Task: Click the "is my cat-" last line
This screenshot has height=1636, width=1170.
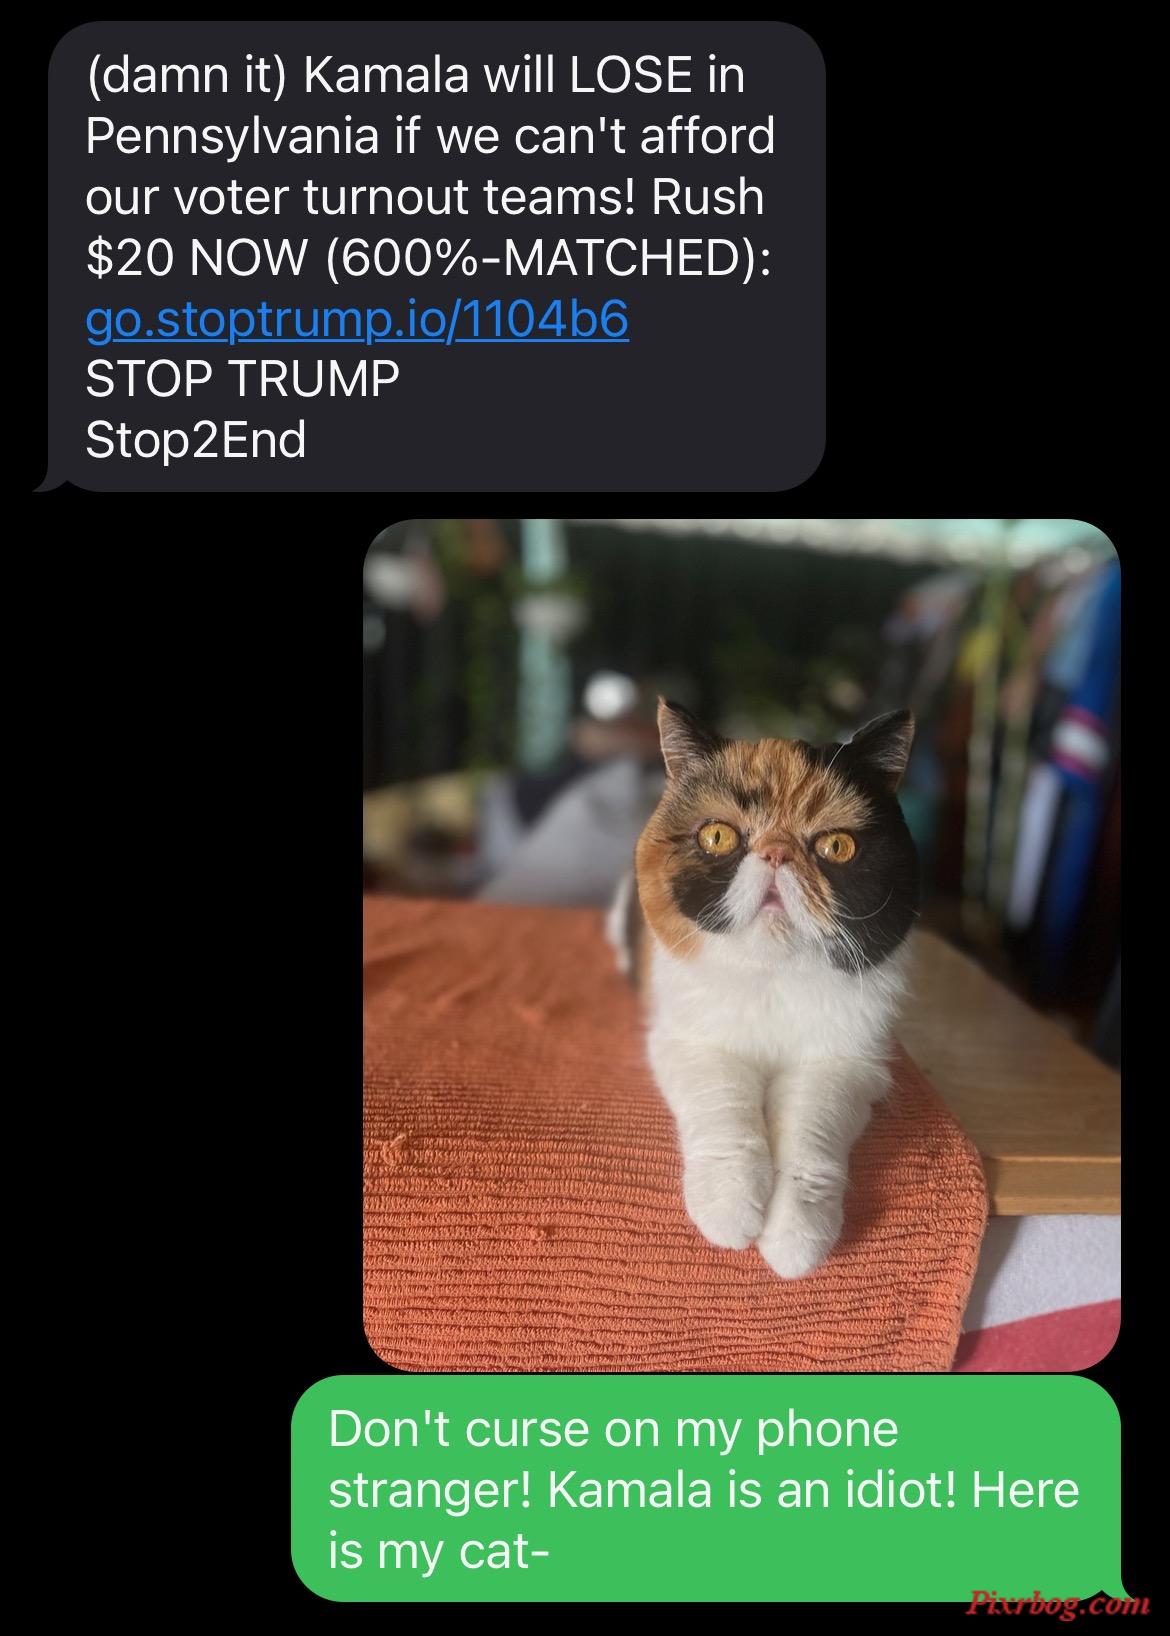Action: click(x=439, y=1552)
